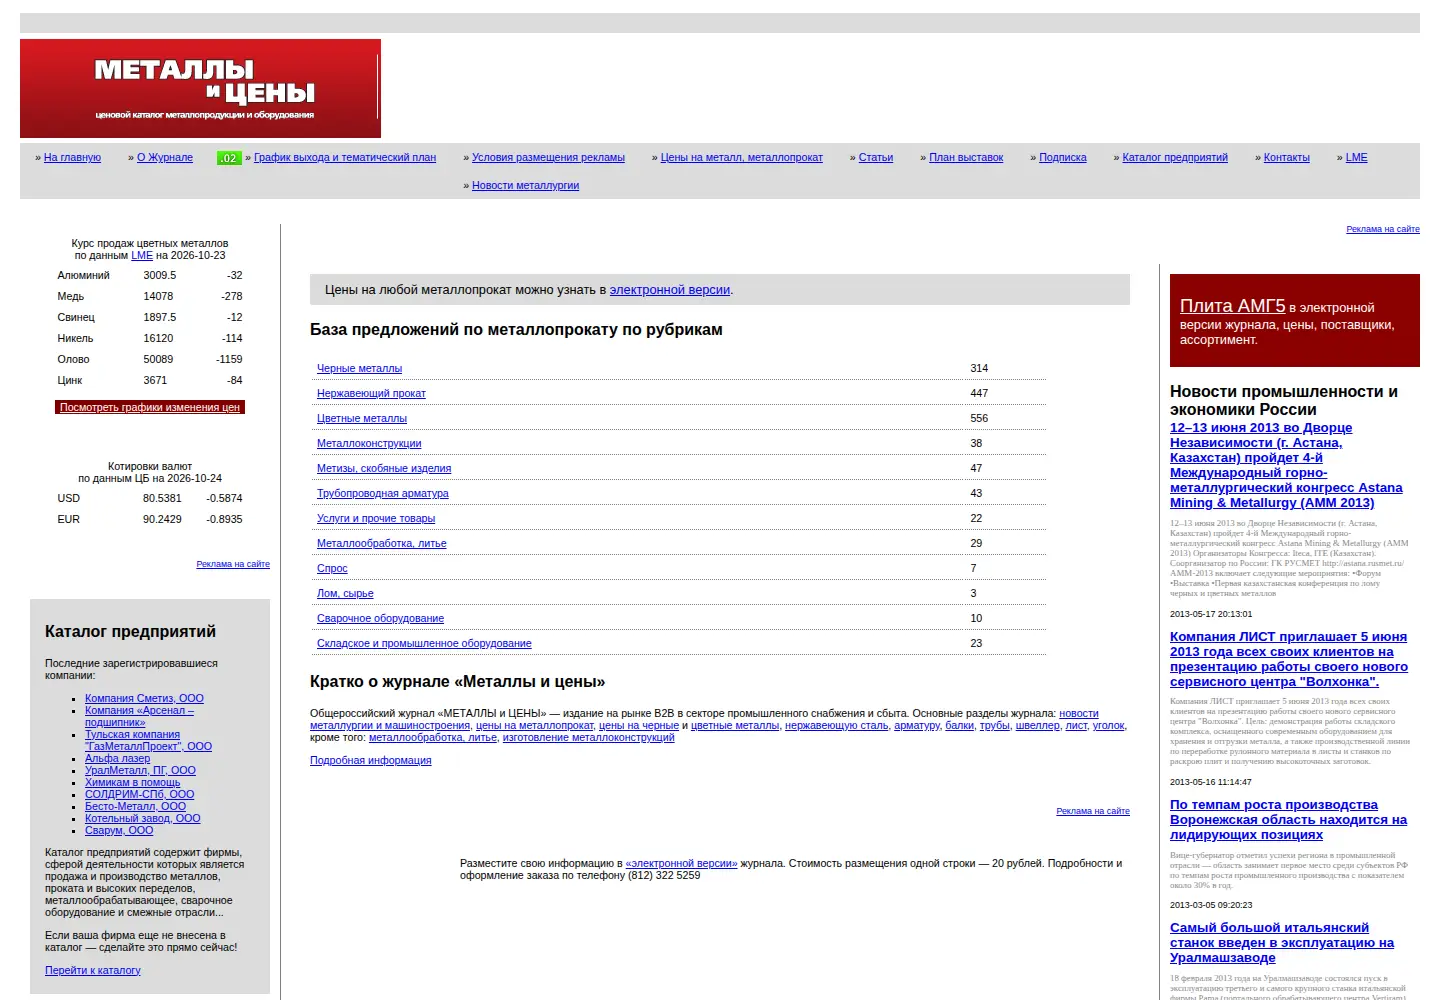Screen dimensions: 1440x1000
Task: Click LME link in metals rate header
Action: pyautogui.click(x=142, y=256)
